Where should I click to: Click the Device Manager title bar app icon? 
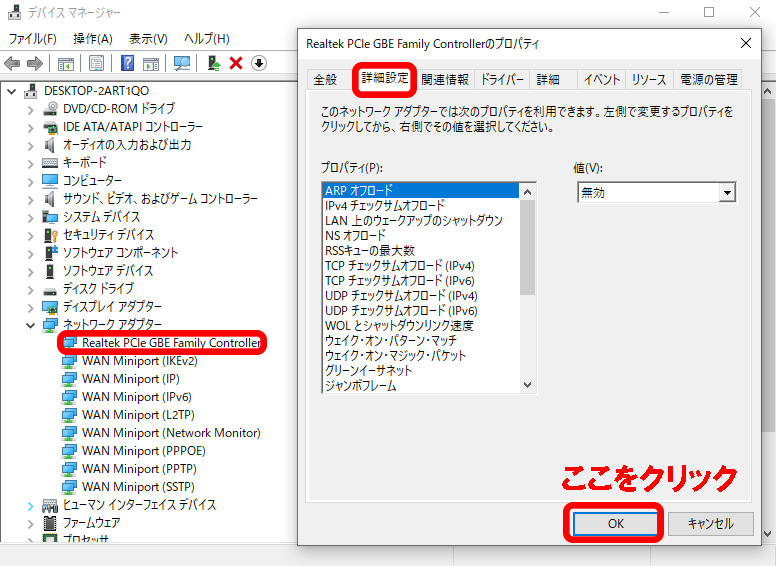click(14, 12)
